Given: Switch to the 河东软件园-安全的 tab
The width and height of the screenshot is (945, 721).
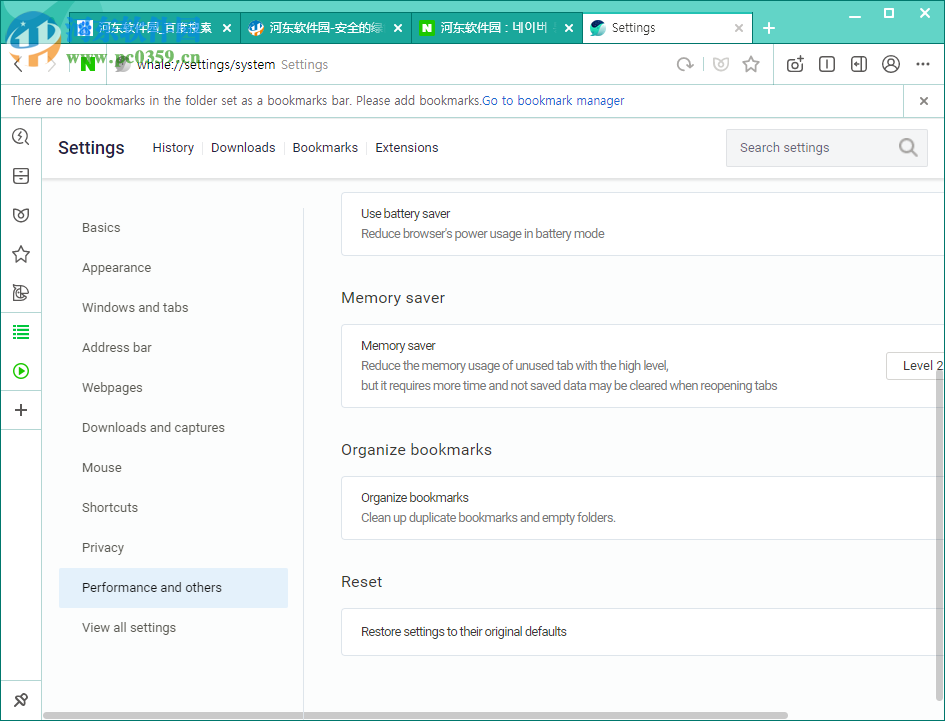Looking at the screenshot, I should 325,28.
